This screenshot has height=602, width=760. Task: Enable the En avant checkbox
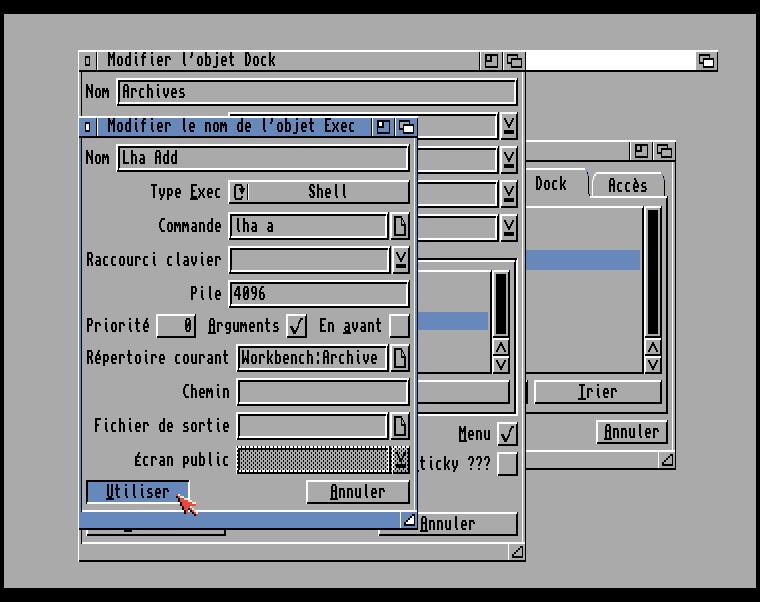(399, 326)
